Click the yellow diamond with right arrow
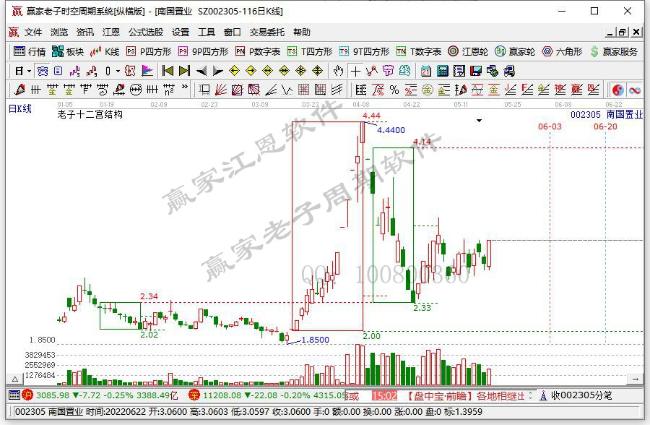The height and width of the screenshot is (425, 650). click(251, 71)
